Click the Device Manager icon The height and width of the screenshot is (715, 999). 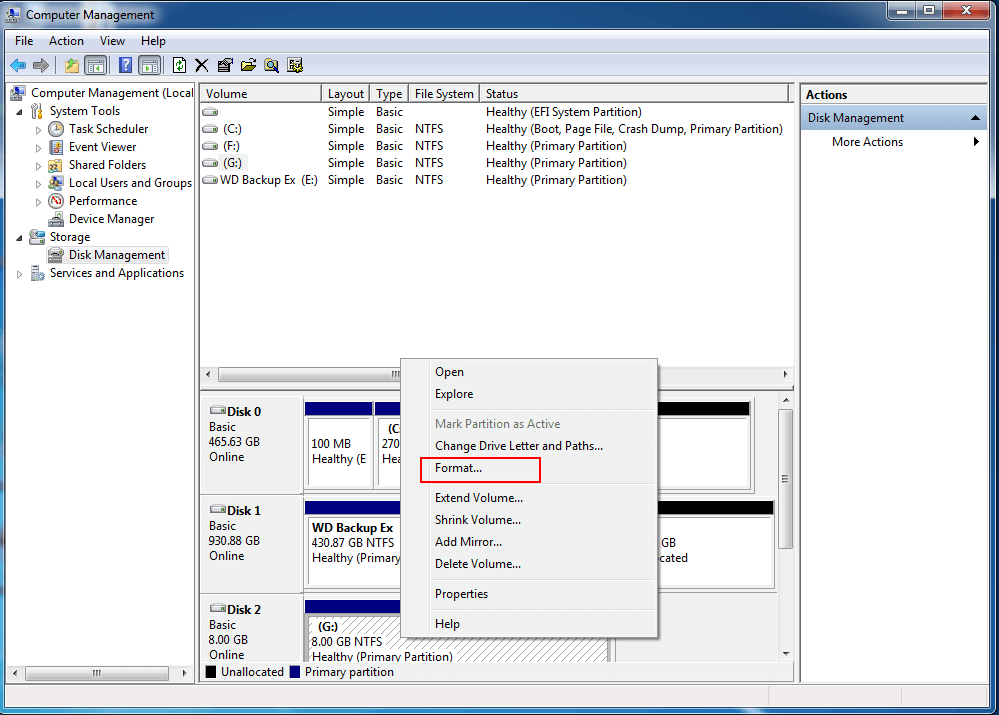pyautogui.click(x=56, y=219)
